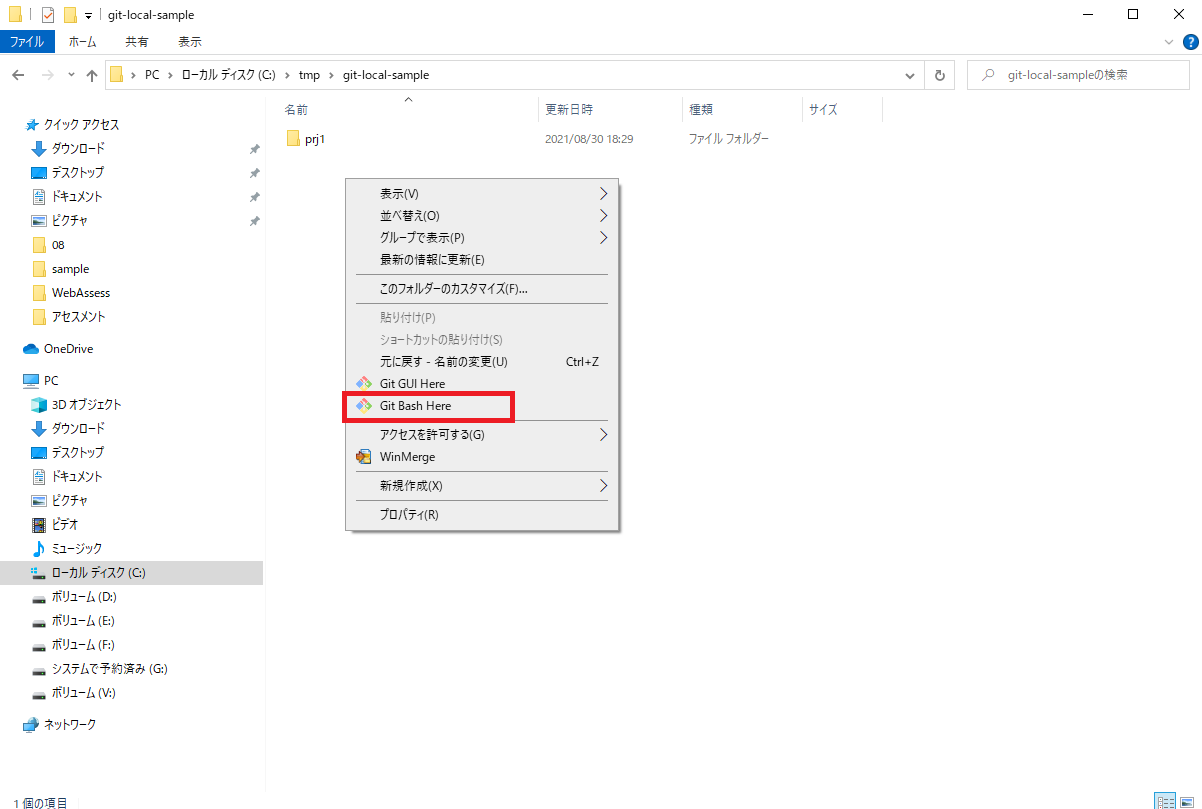Click the tmp breadcrumb in address bar
Viewport: 1202px width, 809px height.
309,75
